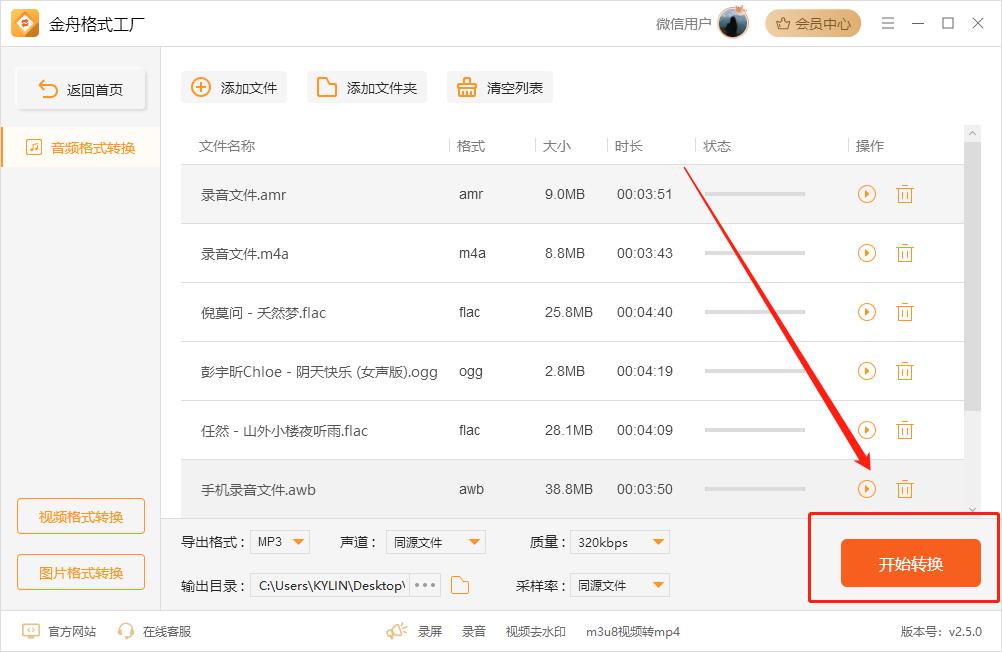The width and height of the screenshot is (1002, 652).
Task: Delete 手机录音文件.awb using its trash icon
Action: pyautogui.click(x=905, y=490)
